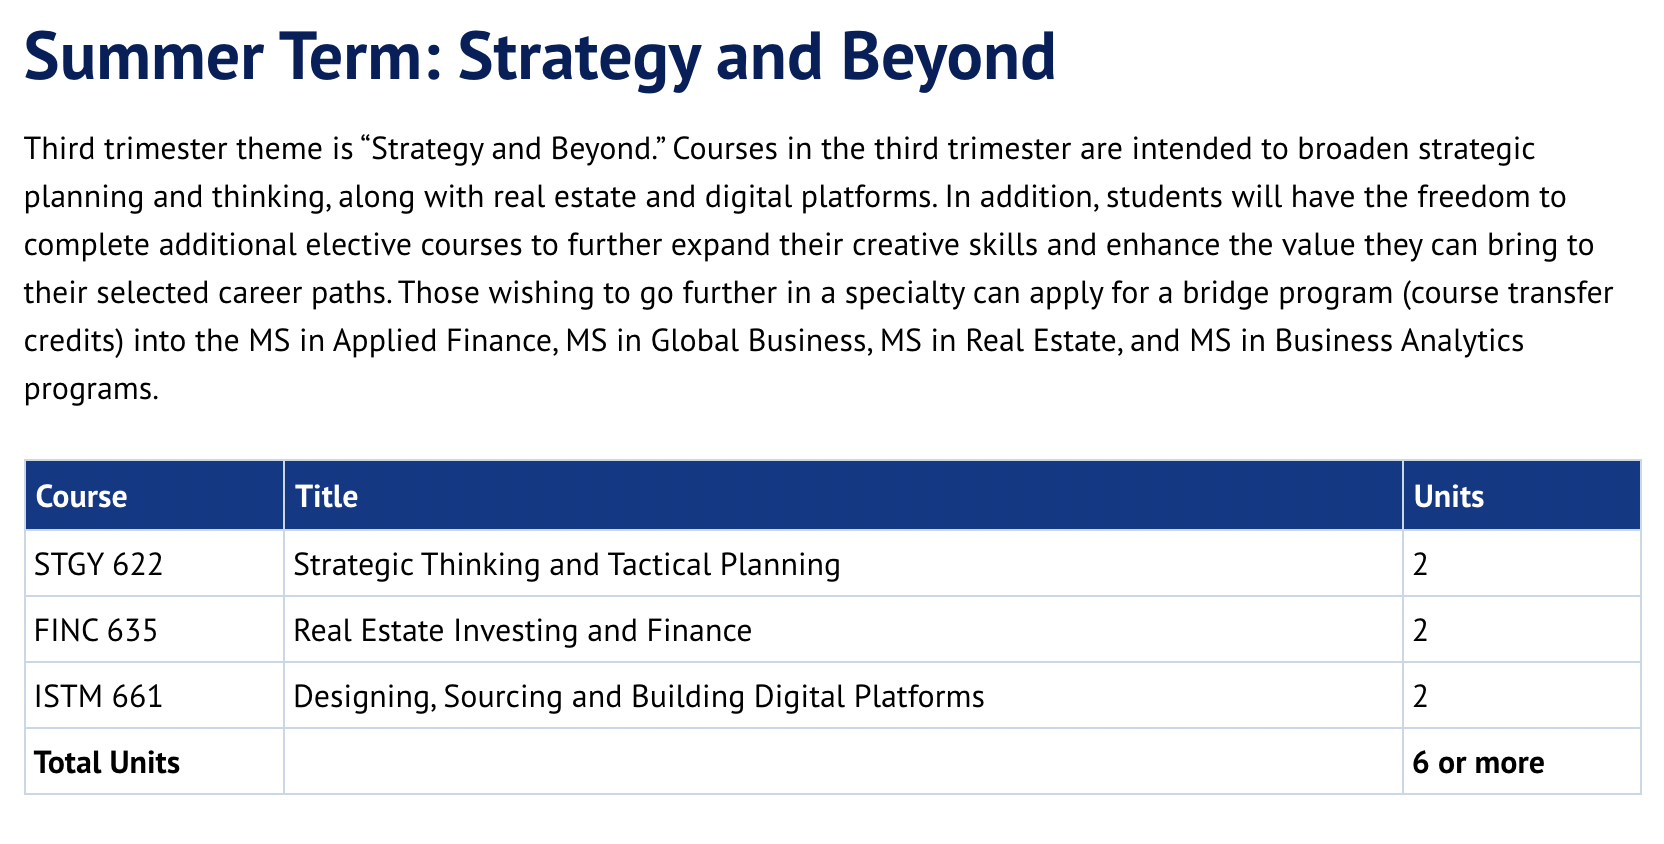Click the Title column header
The width and height of the screenshot is (1664, 844).
pos(327,496)
